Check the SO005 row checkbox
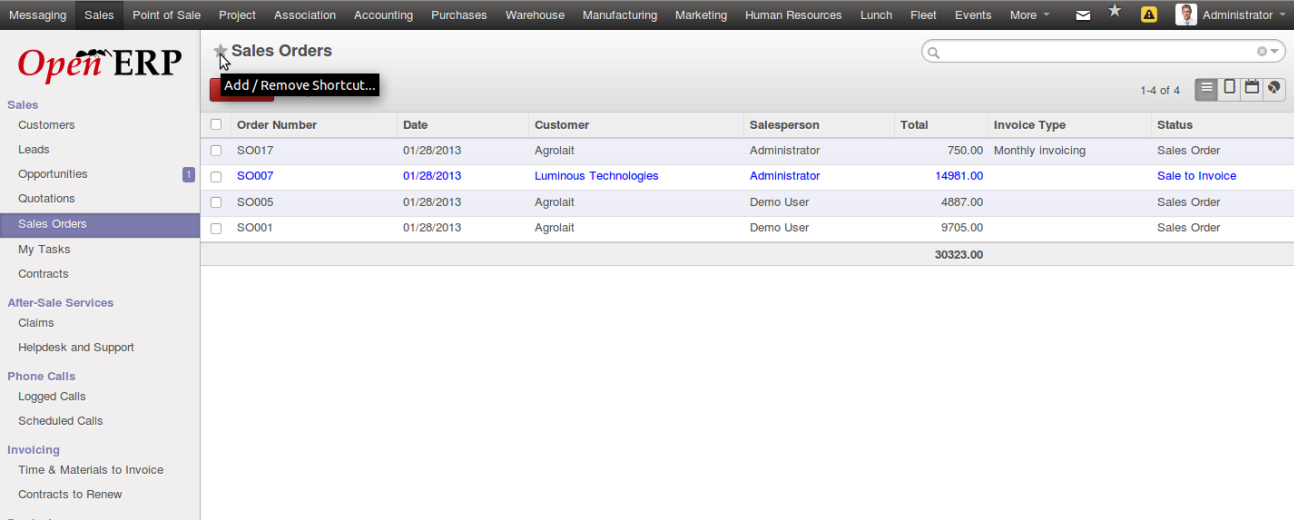Screen dimensions: 1294x520 (x=216, y=203)
